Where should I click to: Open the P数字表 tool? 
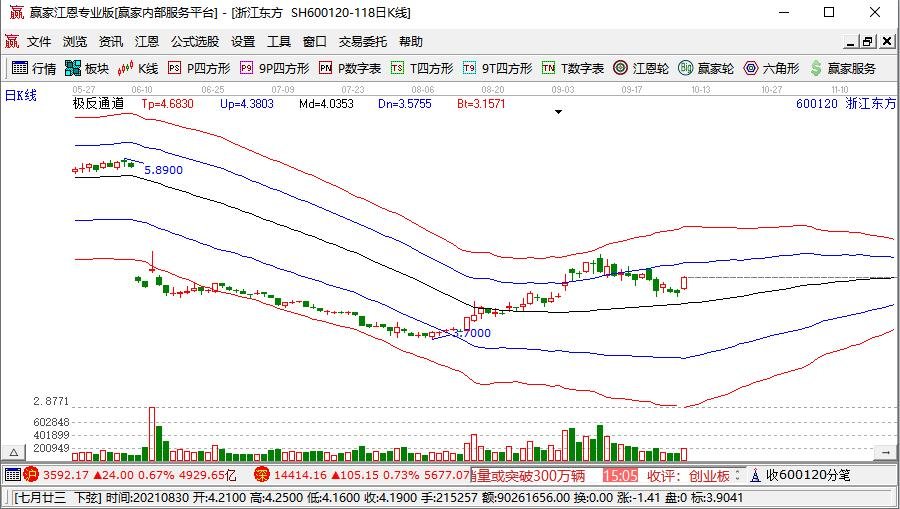click(x=350, y=68)
